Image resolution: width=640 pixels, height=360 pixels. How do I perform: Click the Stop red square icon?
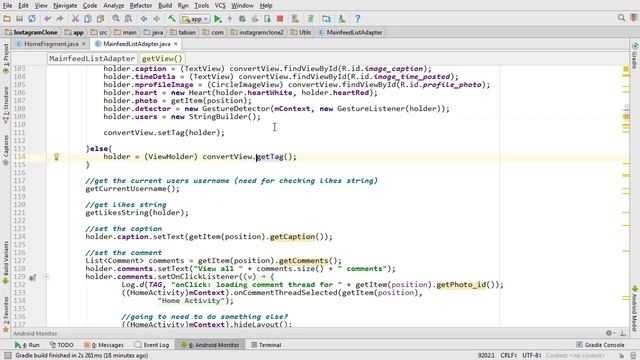click(280, 19)
